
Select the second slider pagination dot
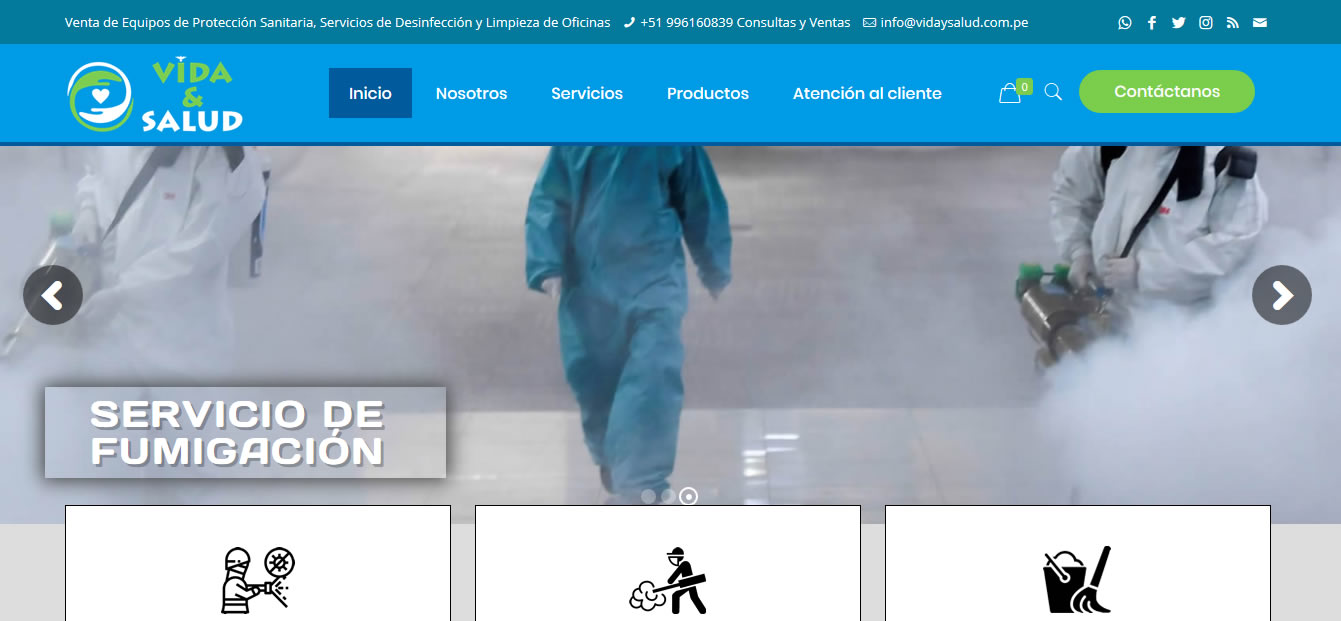coord(667,496)
